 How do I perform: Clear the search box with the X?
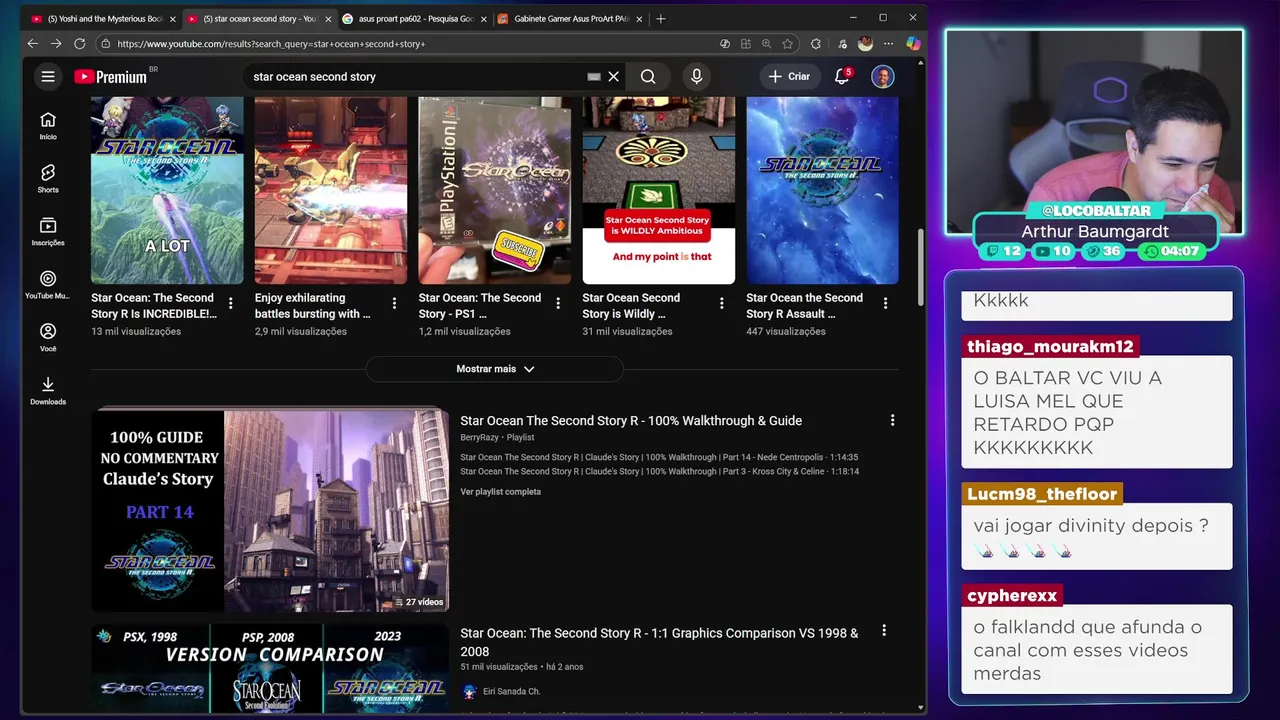click(614, 76)
